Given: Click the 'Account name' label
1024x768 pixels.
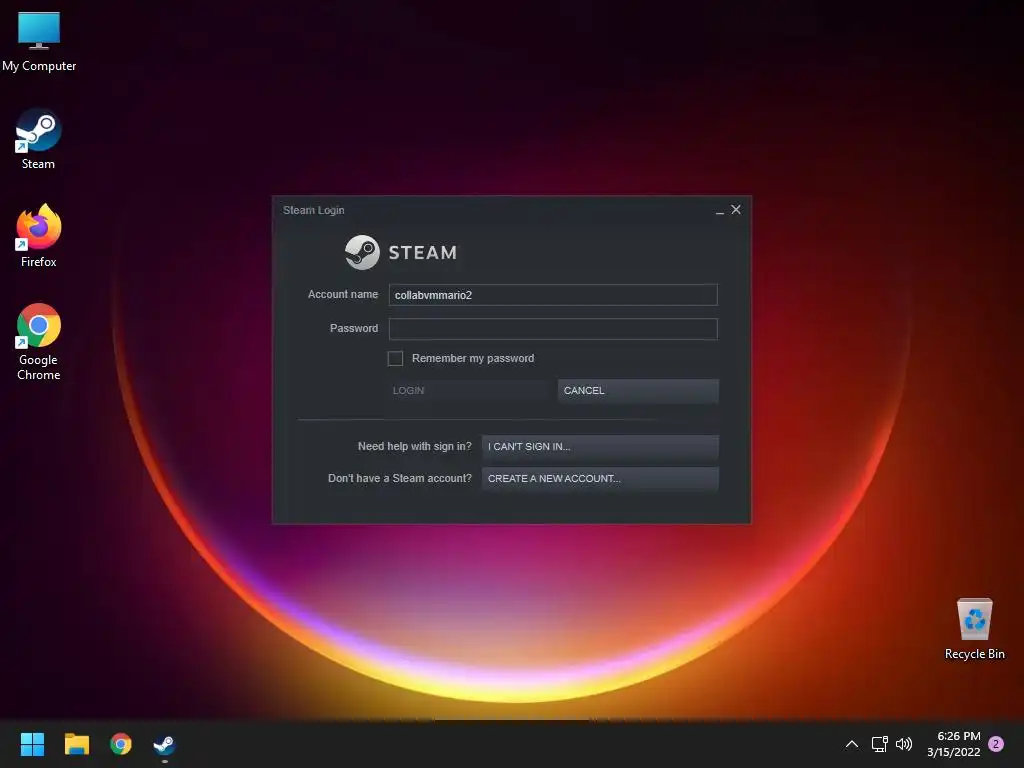Looking at the screenshot, I should coord(343,295).
